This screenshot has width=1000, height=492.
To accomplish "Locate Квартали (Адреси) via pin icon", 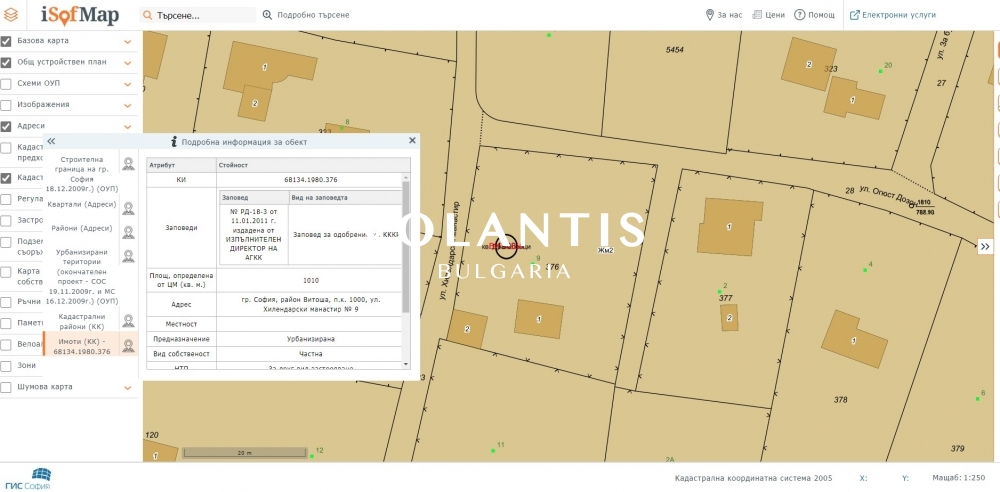I will pyautogui.click(x=129, y=208).
